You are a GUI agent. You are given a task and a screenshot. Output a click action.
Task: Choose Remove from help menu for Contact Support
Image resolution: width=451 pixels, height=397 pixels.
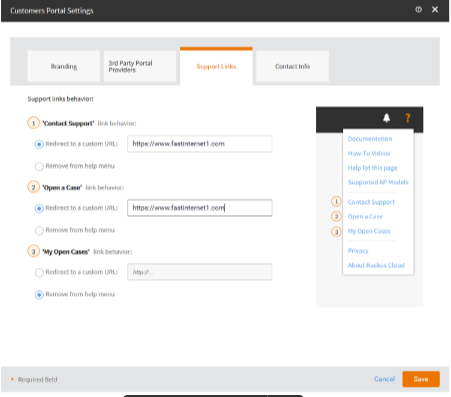pyautogui.click(x=39, y=166)
